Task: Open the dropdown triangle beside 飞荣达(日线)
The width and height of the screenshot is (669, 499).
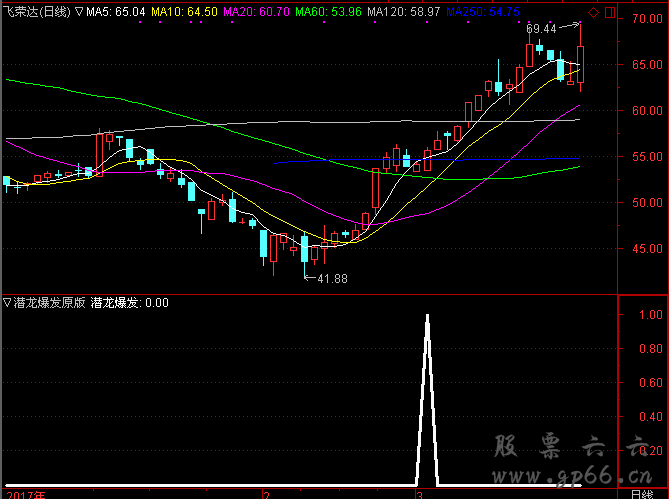Action: click(79, 12)
